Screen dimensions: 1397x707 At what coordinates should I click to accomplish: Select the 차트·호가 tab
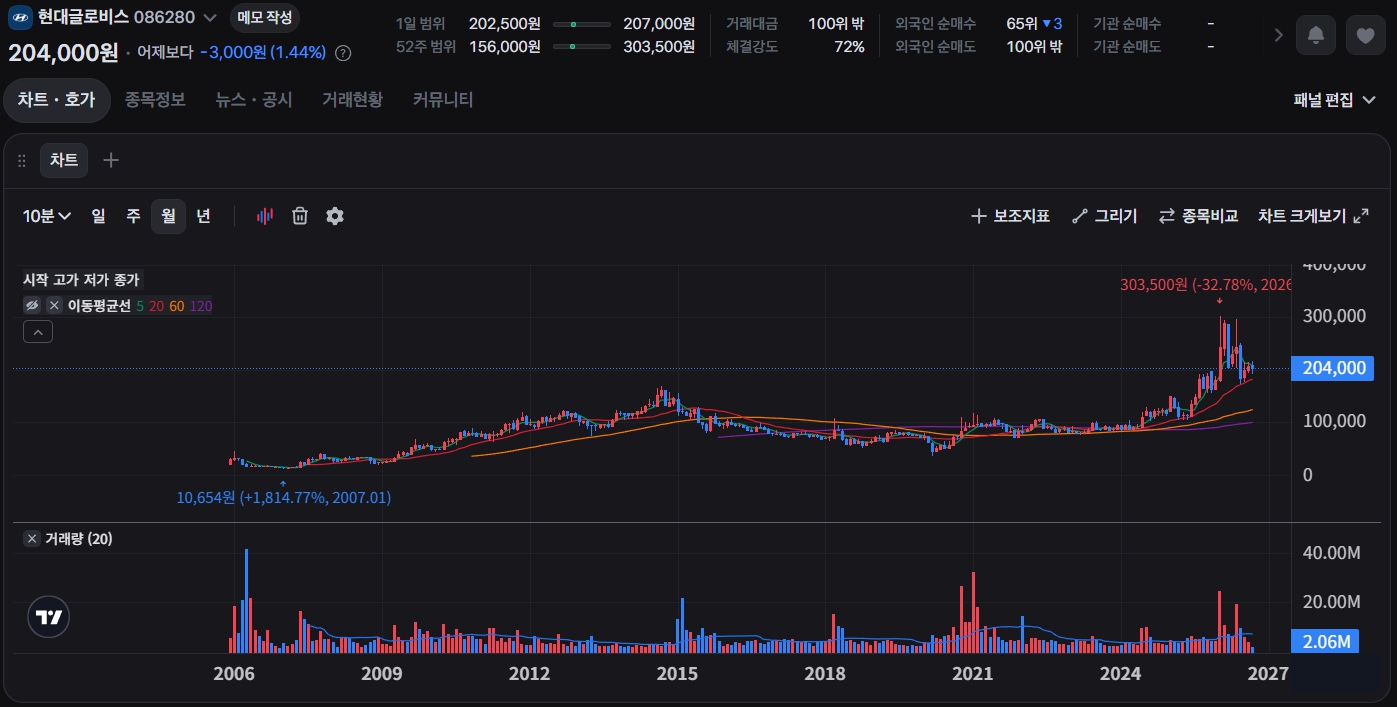click(x=56, y=100)
